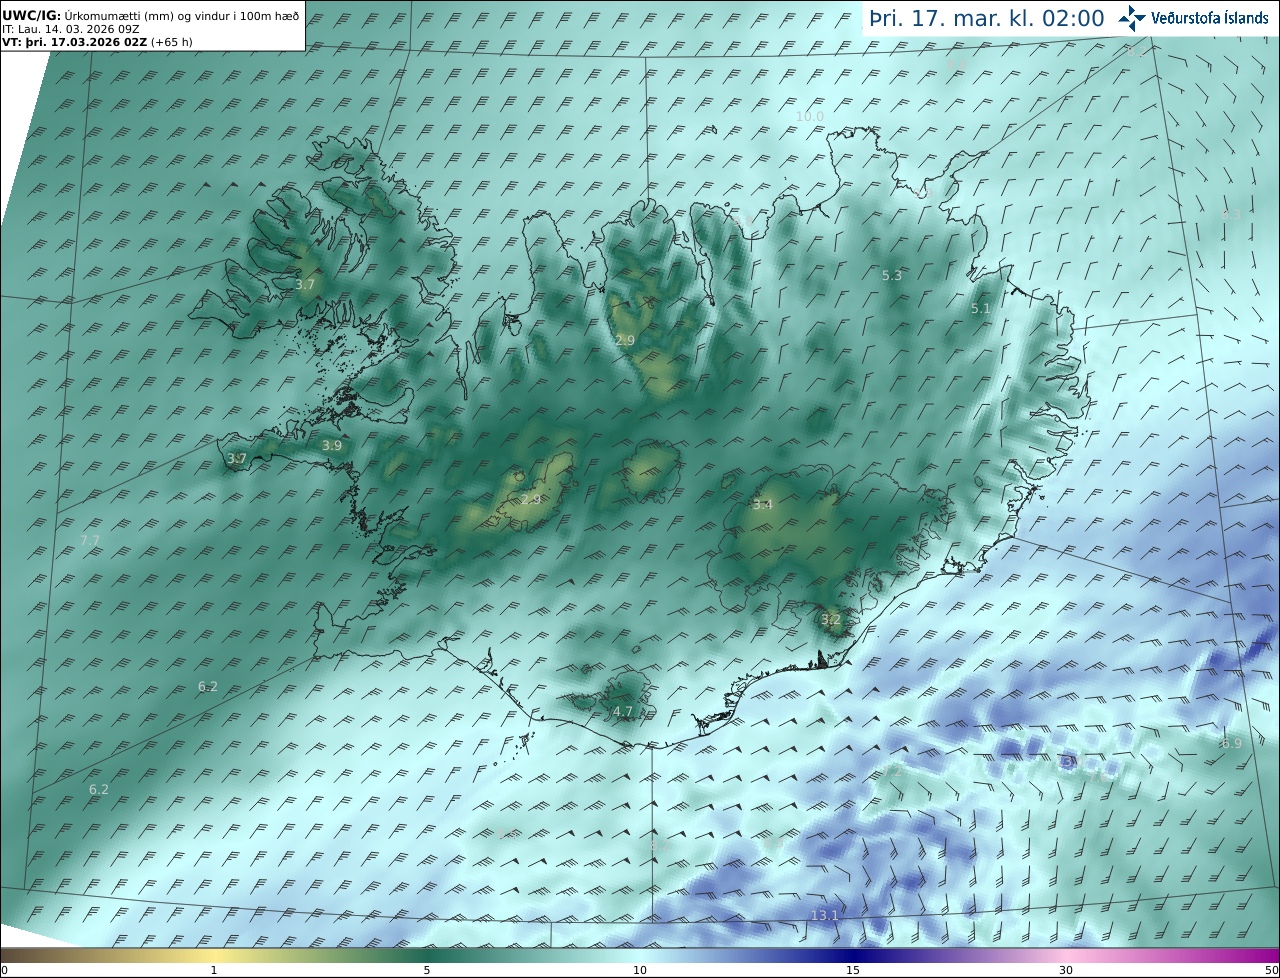Viewport: 1280px width, 978px height.
Task: Click the colorbar tick label 30
Action: [x=1066, y=970]
